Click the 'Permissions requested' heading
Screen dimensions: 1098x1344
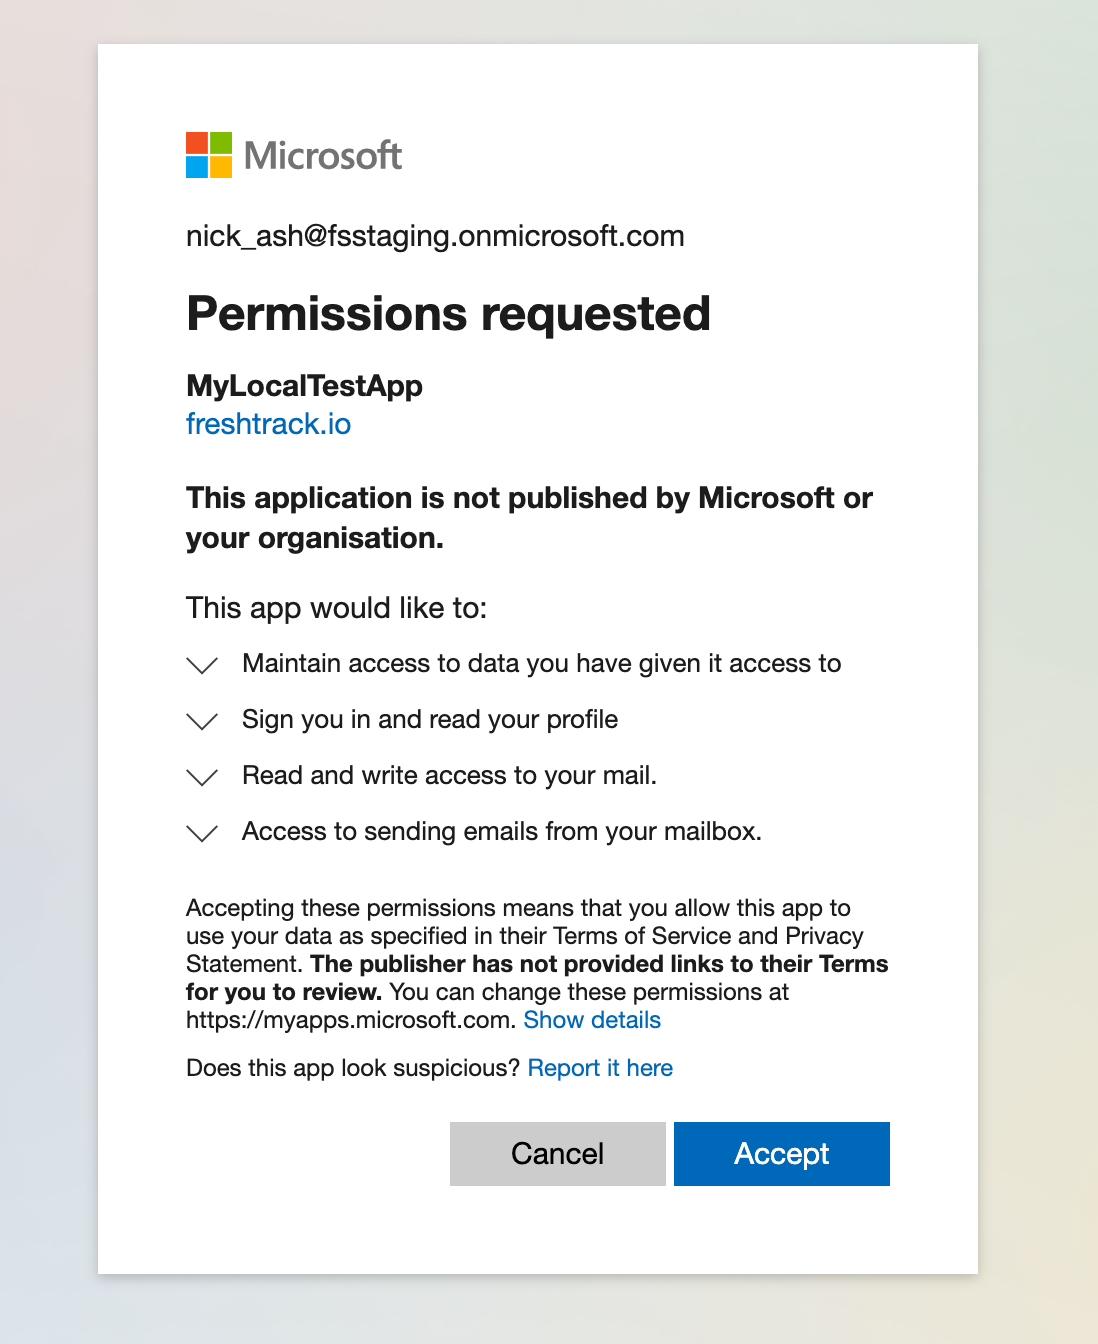tap(448, 314)
